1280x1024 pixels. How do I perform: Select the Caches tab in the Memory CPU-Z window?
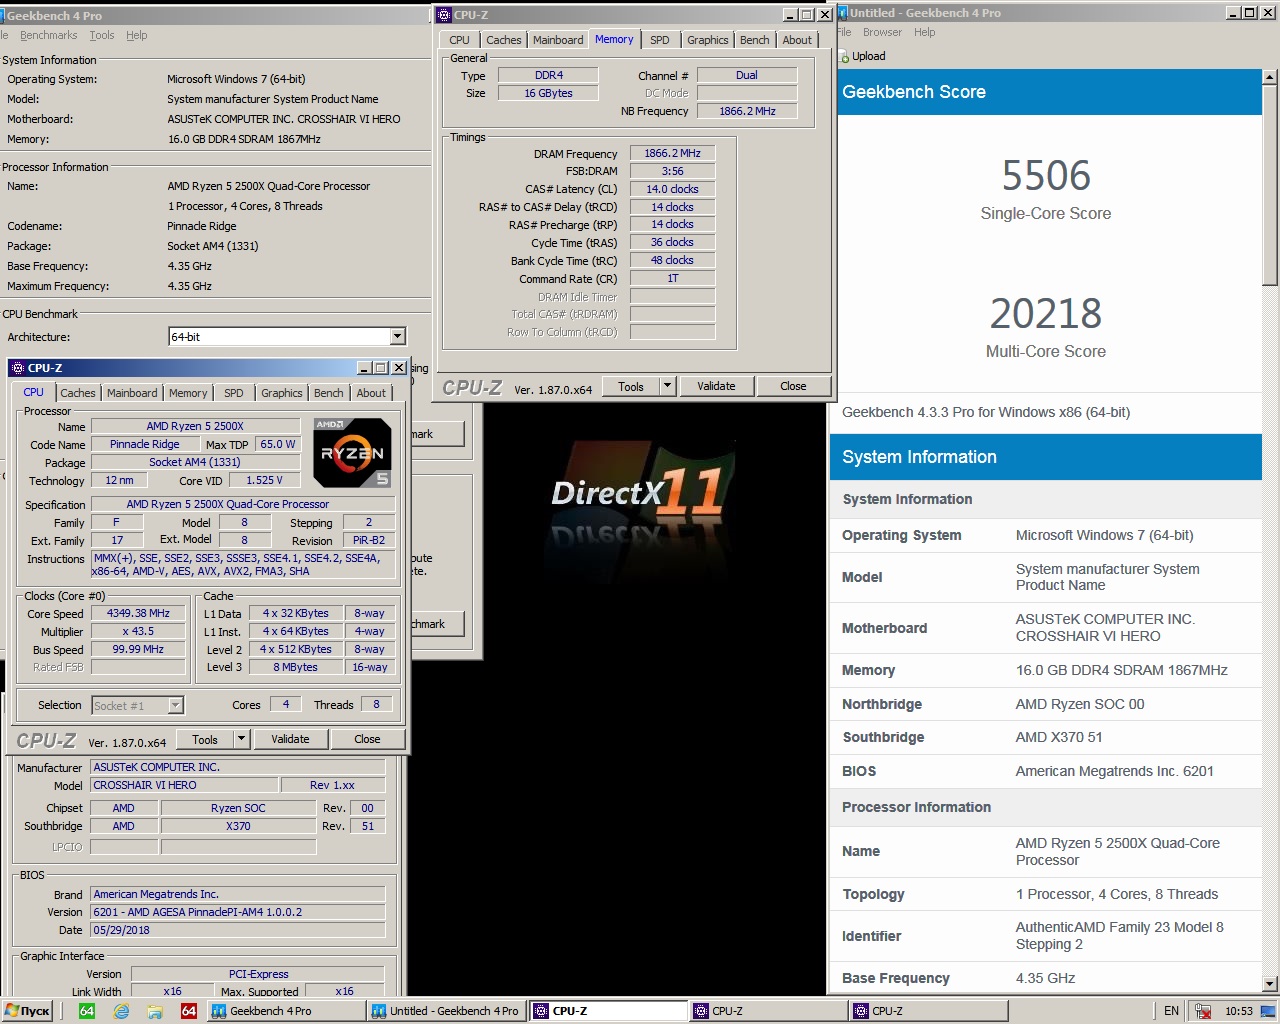coord(503,40)
